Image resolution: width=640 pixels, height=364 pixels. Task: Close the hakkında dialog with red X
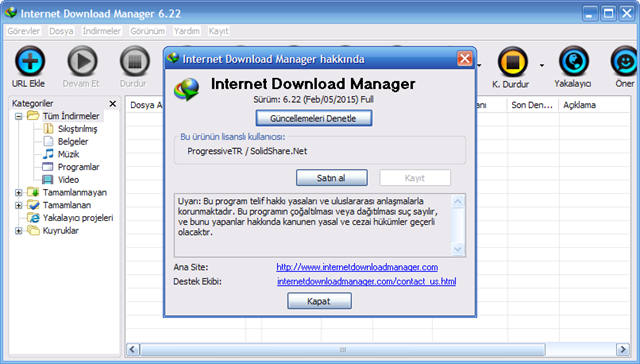[x=464, y=59]
